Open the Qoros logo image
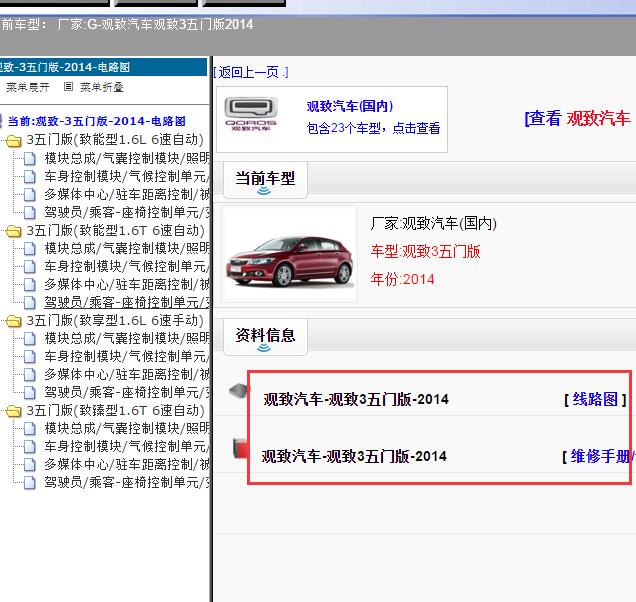 pyautogui.click(x=251, y=114)
